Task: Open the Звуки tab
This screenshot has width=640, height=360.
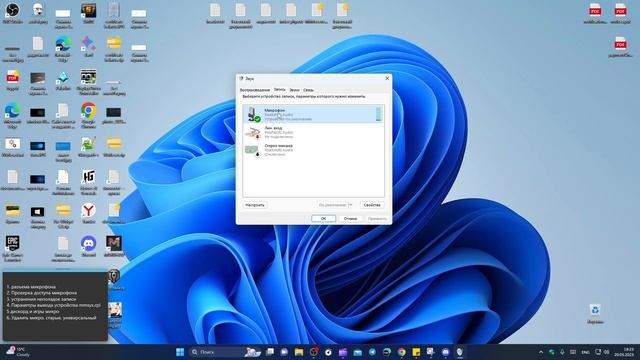Action: click(294, 90)
